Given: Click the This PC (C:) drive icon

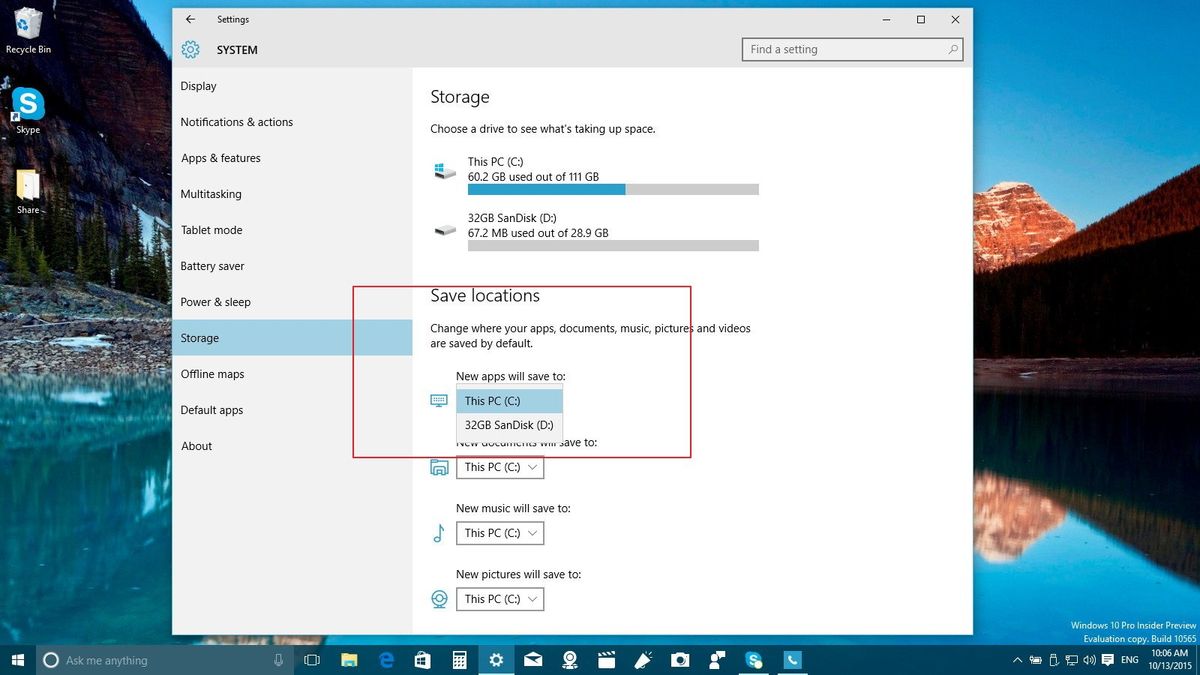Looking at the screenshot, I should tap(444, 168).
